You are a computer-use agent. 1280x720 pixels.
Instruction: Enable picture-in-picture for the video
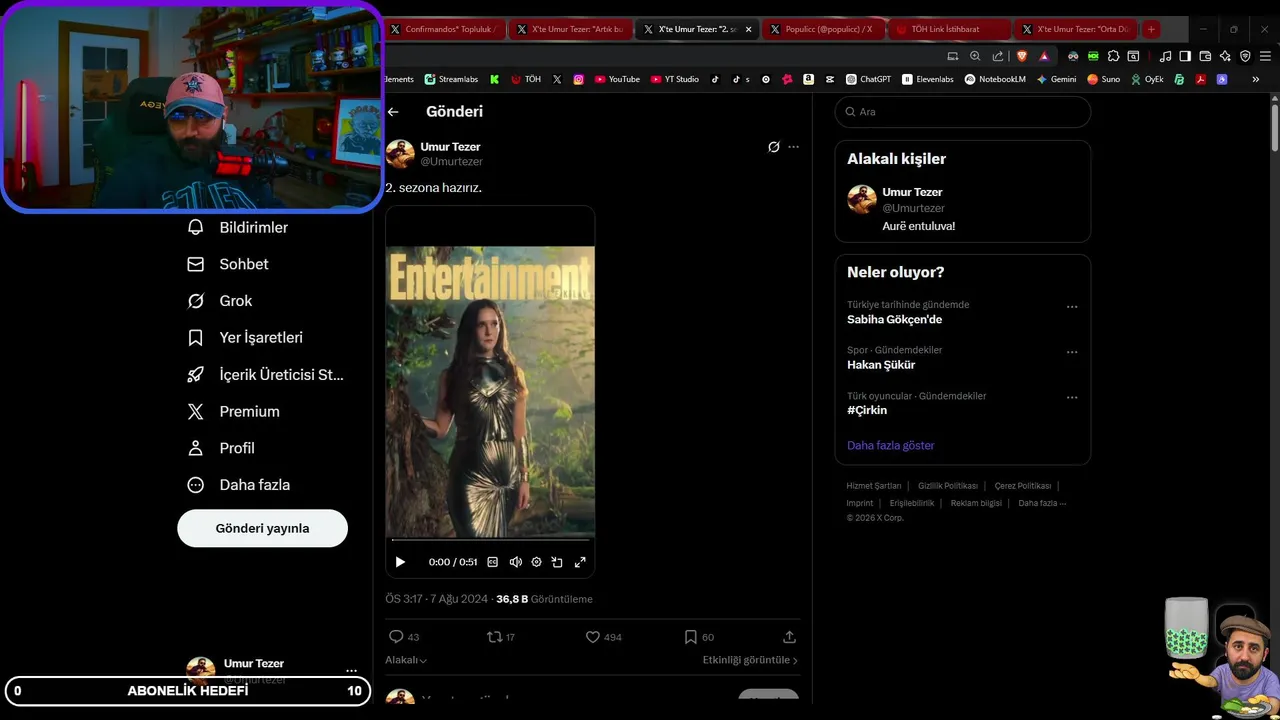558,562
